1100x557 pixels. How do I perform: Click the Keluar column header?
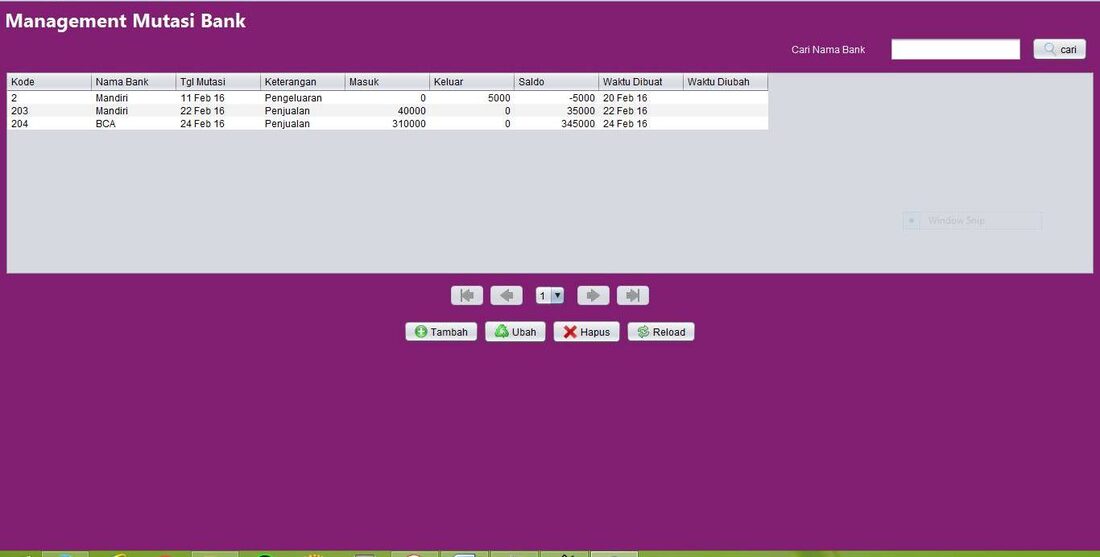472,82
